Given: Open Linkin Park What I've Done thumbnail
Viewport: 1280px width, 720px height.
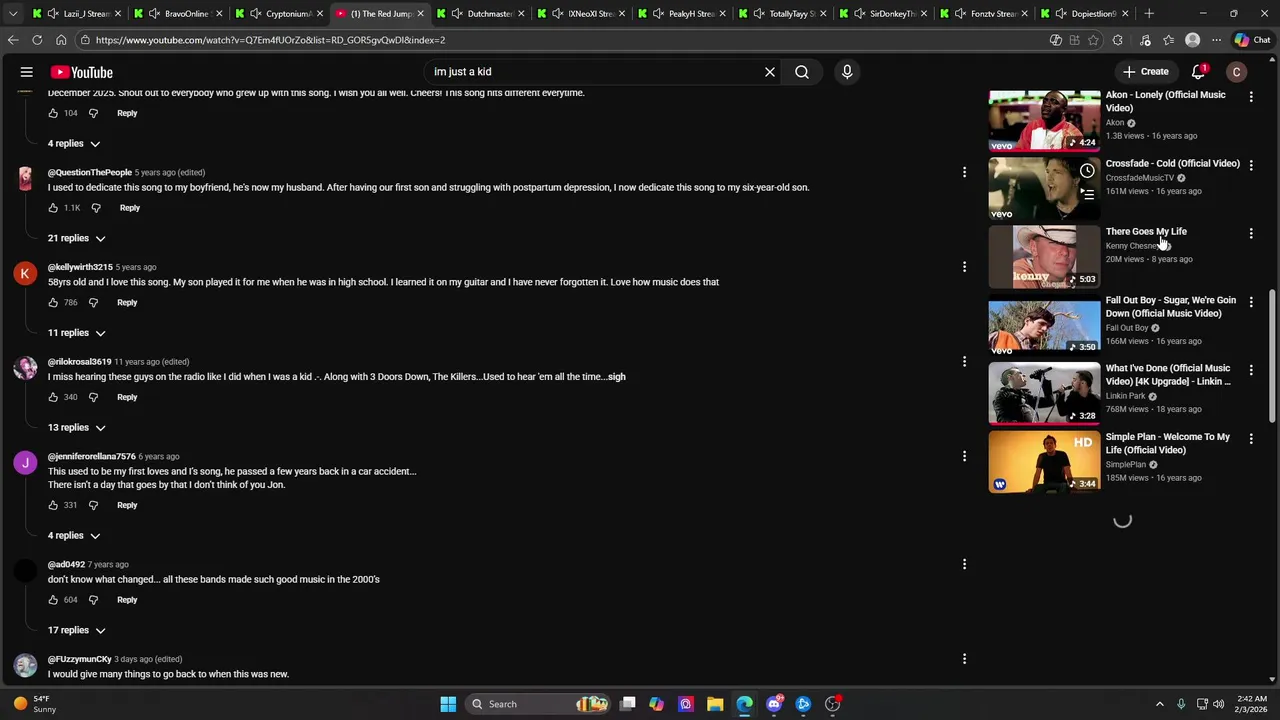Looking at the screenshot, I should (x=1044, y=394).
